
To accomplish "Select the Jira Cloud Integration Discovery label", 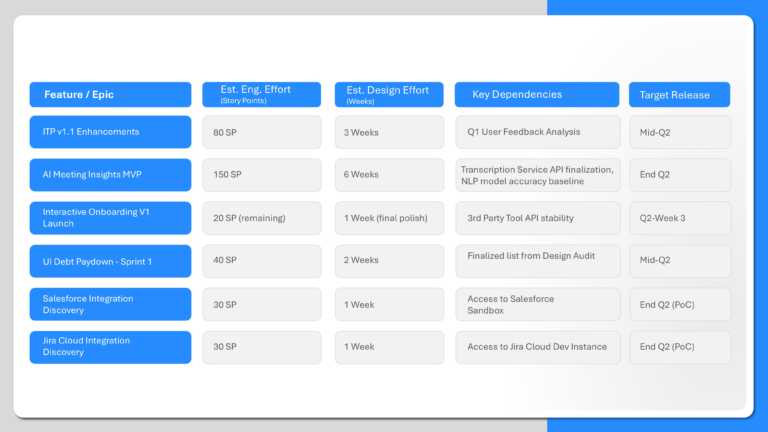I will 110,347.
